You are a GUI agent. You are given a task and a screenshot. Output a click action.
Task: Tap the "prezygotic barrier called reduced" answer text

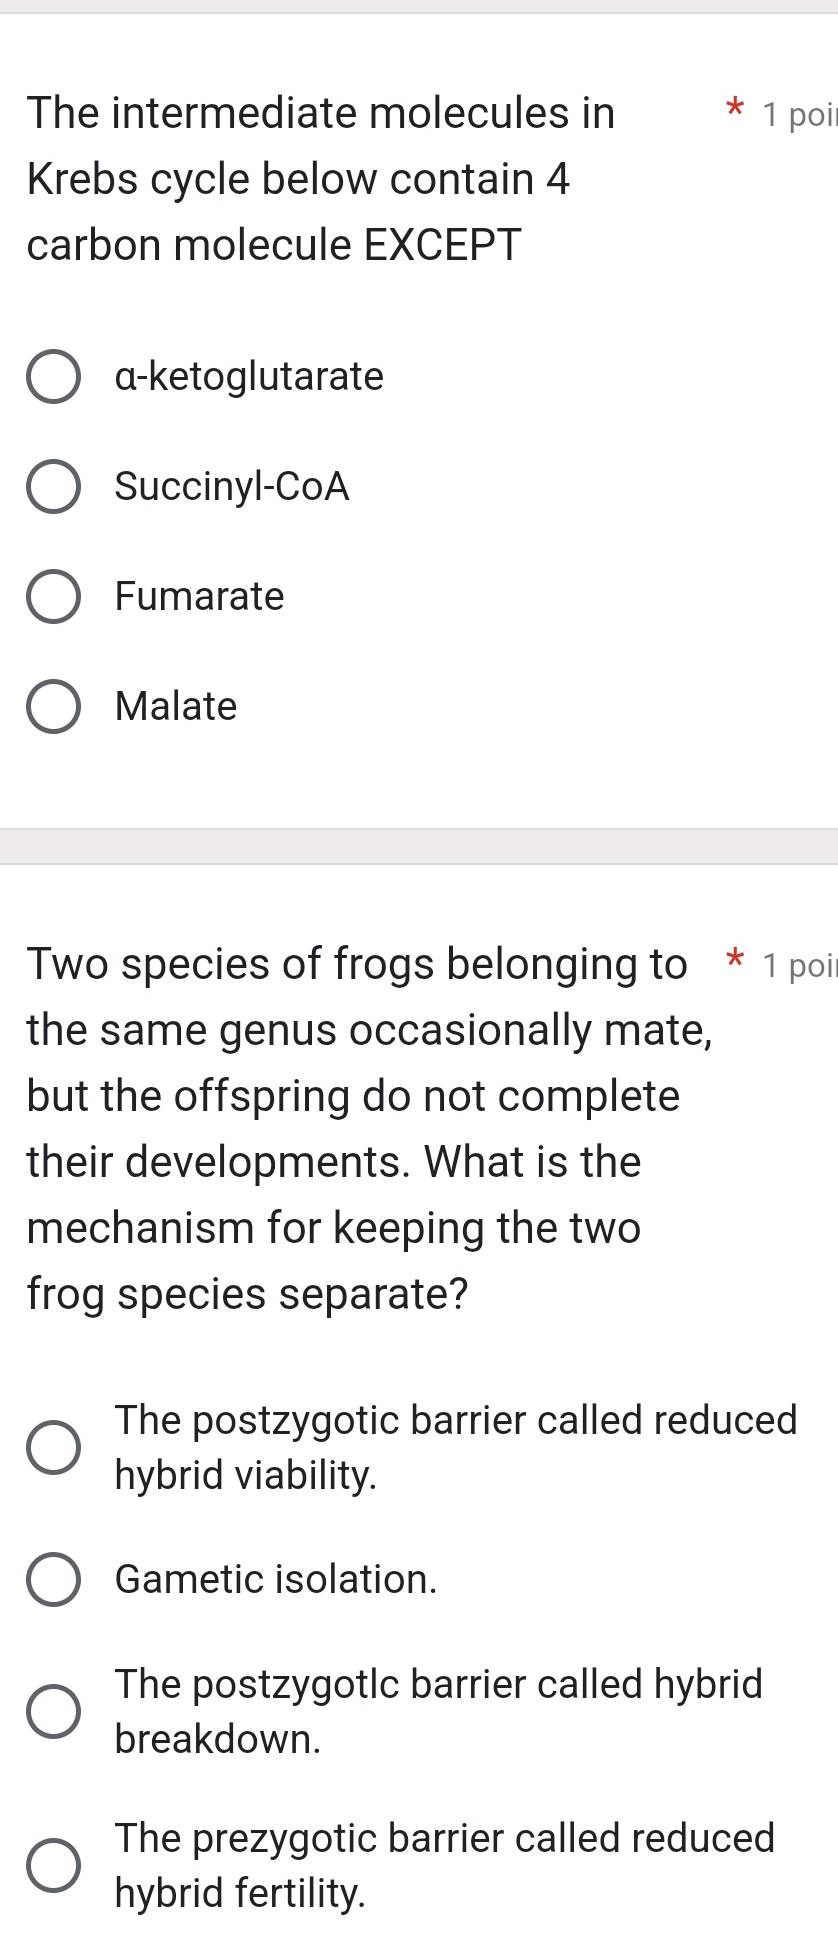[445, 1838]
